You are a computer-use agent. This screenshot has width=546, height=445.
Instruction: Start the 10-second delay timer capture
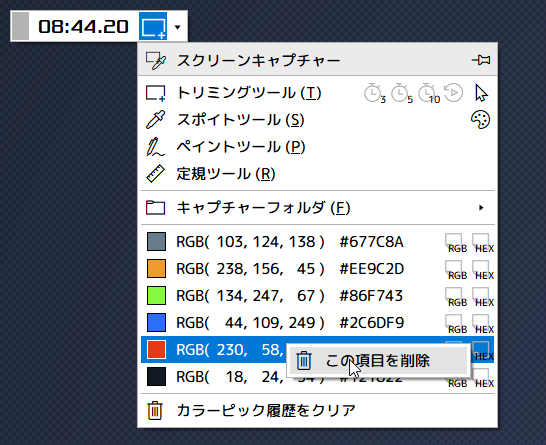[x=429, y=93]
